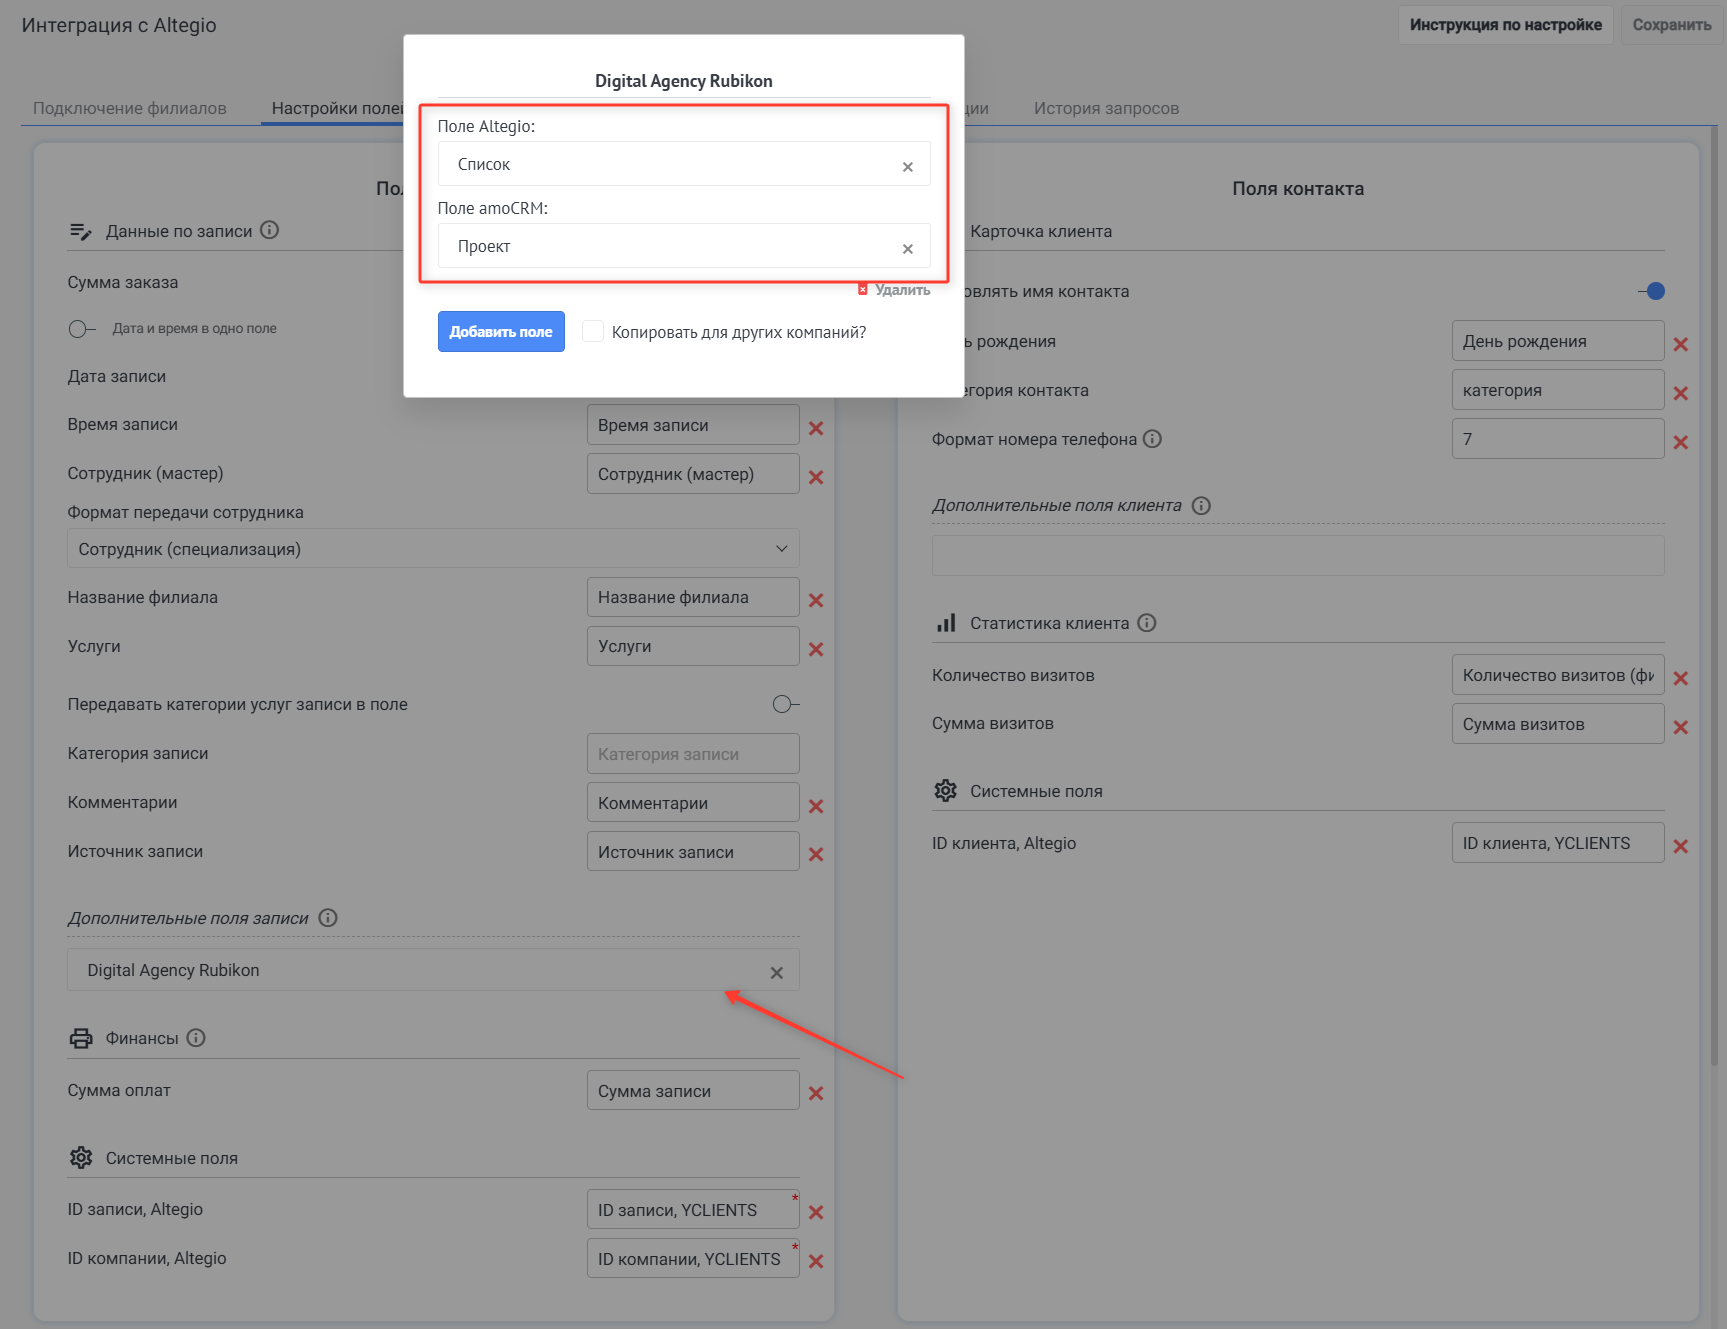Click the Данные по записи heading

179,231
